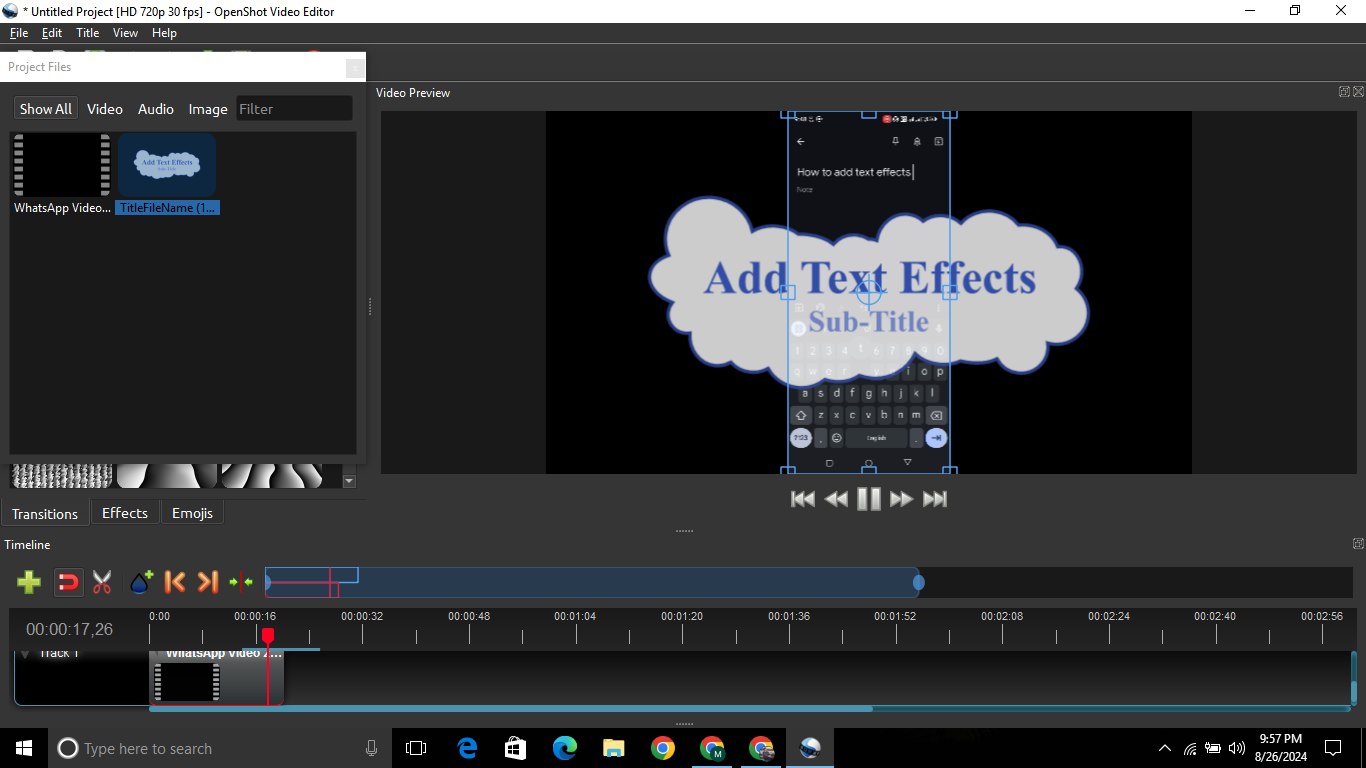Open the File menu
Image resolution: width=1366 pixels, height=768 pixels.
click(19, 33)
